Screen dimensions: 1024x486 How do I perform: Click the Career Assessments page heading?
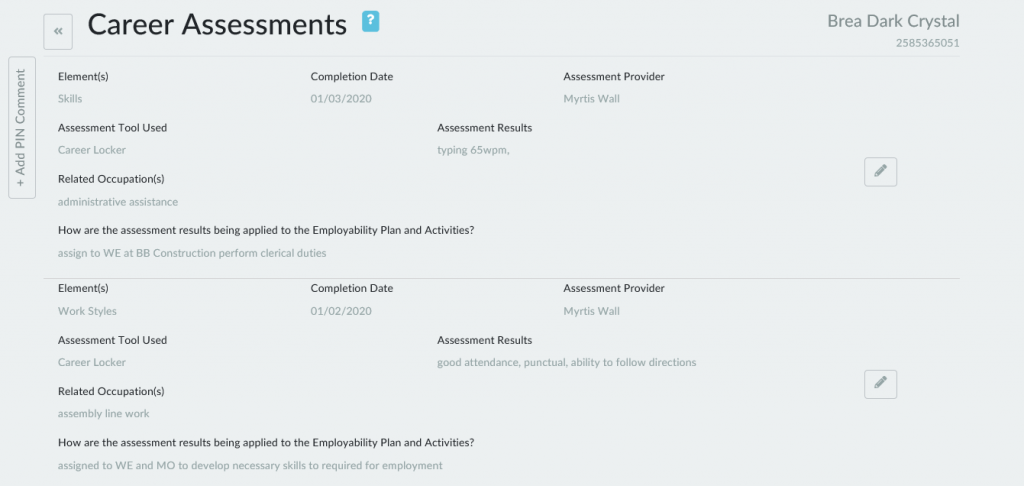[217, 25]
